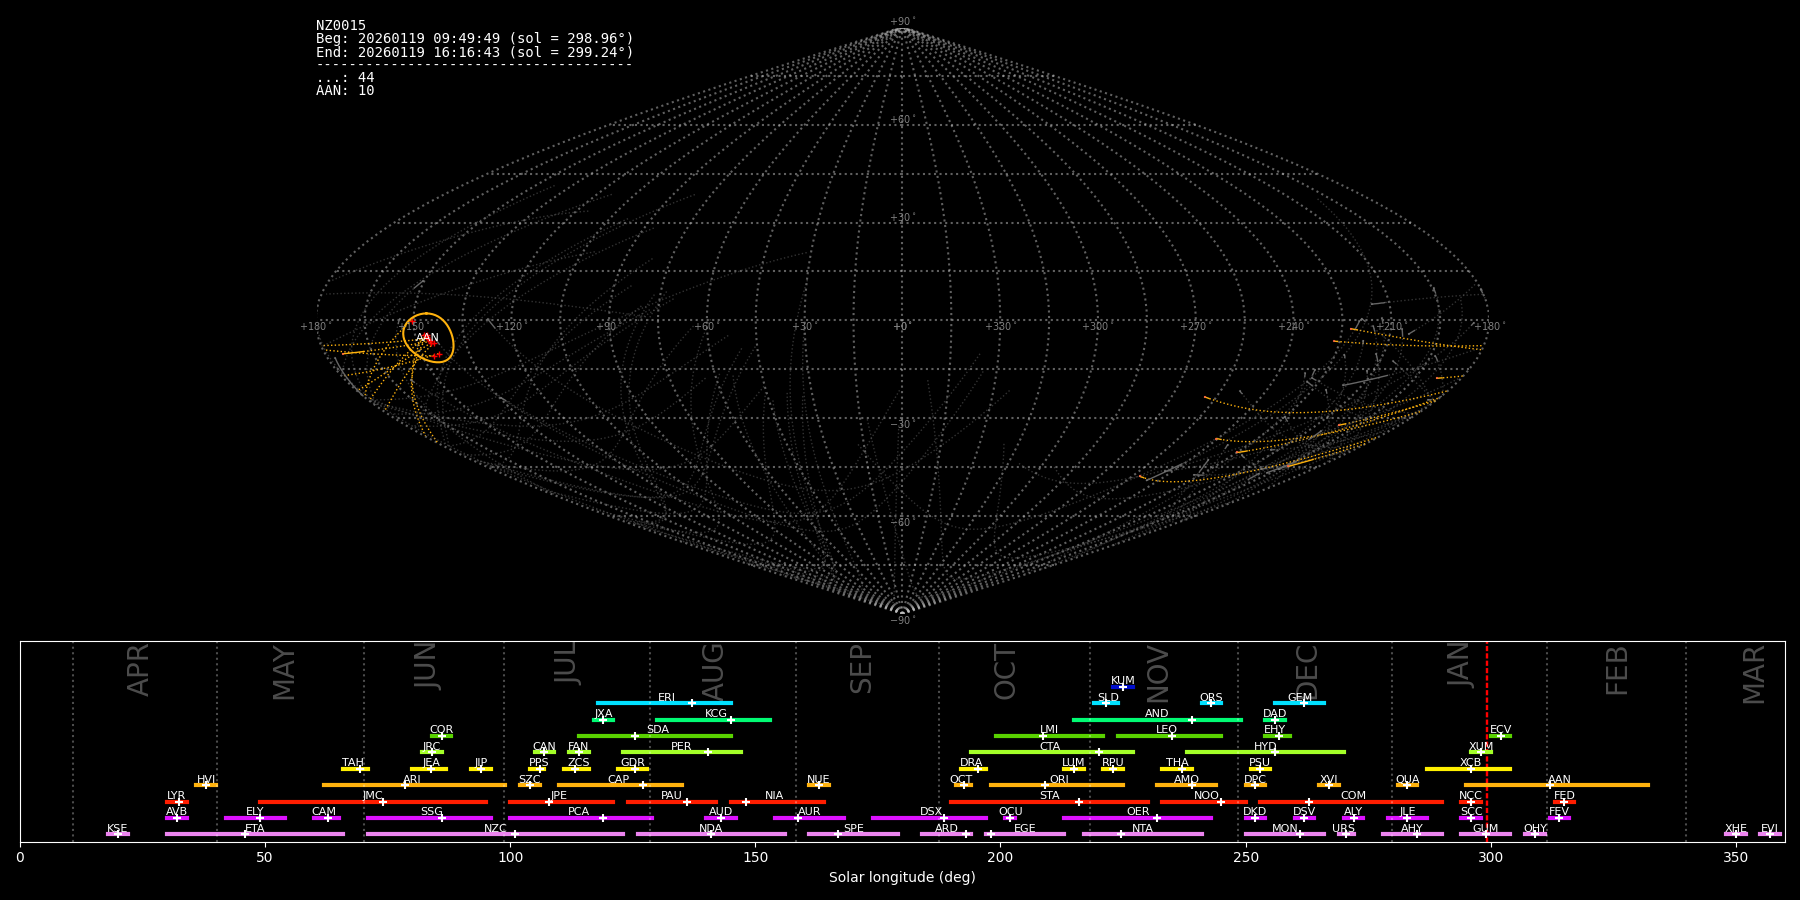Viewport: 1800px width, 900px height.
Task: Select the Beg: 20260119 09:49:49 line
Action: coord(475,39)
